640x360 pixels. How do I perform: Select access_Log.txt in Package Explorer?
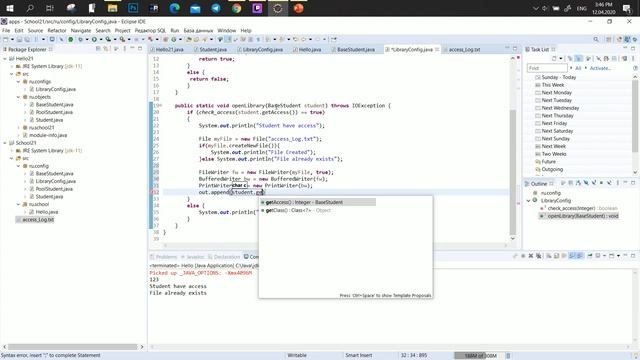coord(35,220)
